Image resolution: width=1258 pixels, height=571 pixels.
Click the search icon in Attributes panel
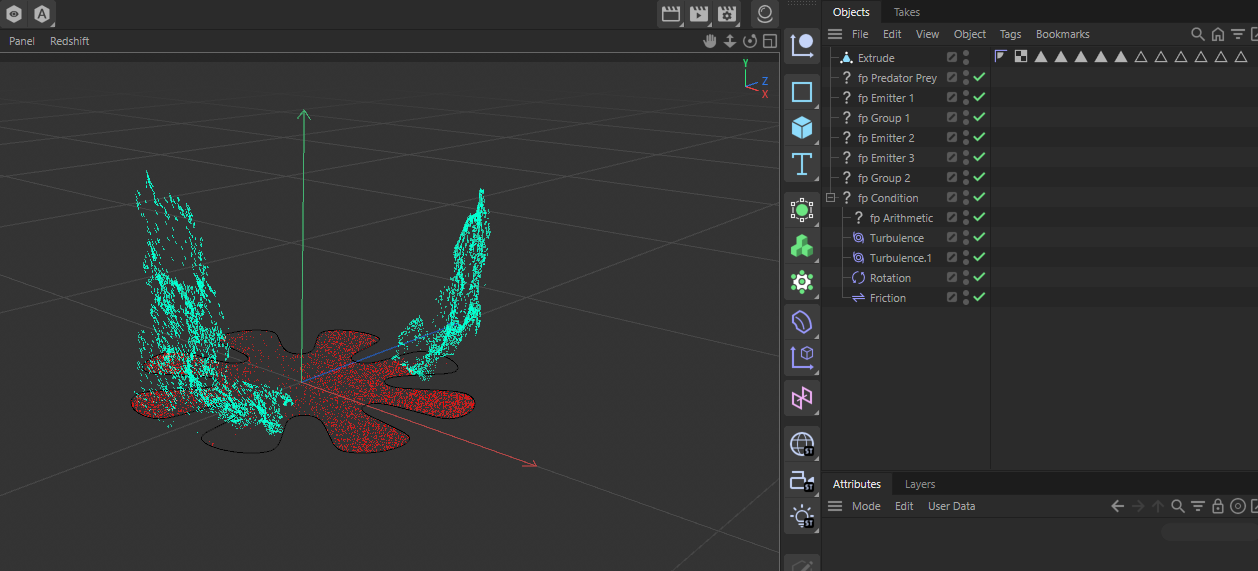(1178, 506)
